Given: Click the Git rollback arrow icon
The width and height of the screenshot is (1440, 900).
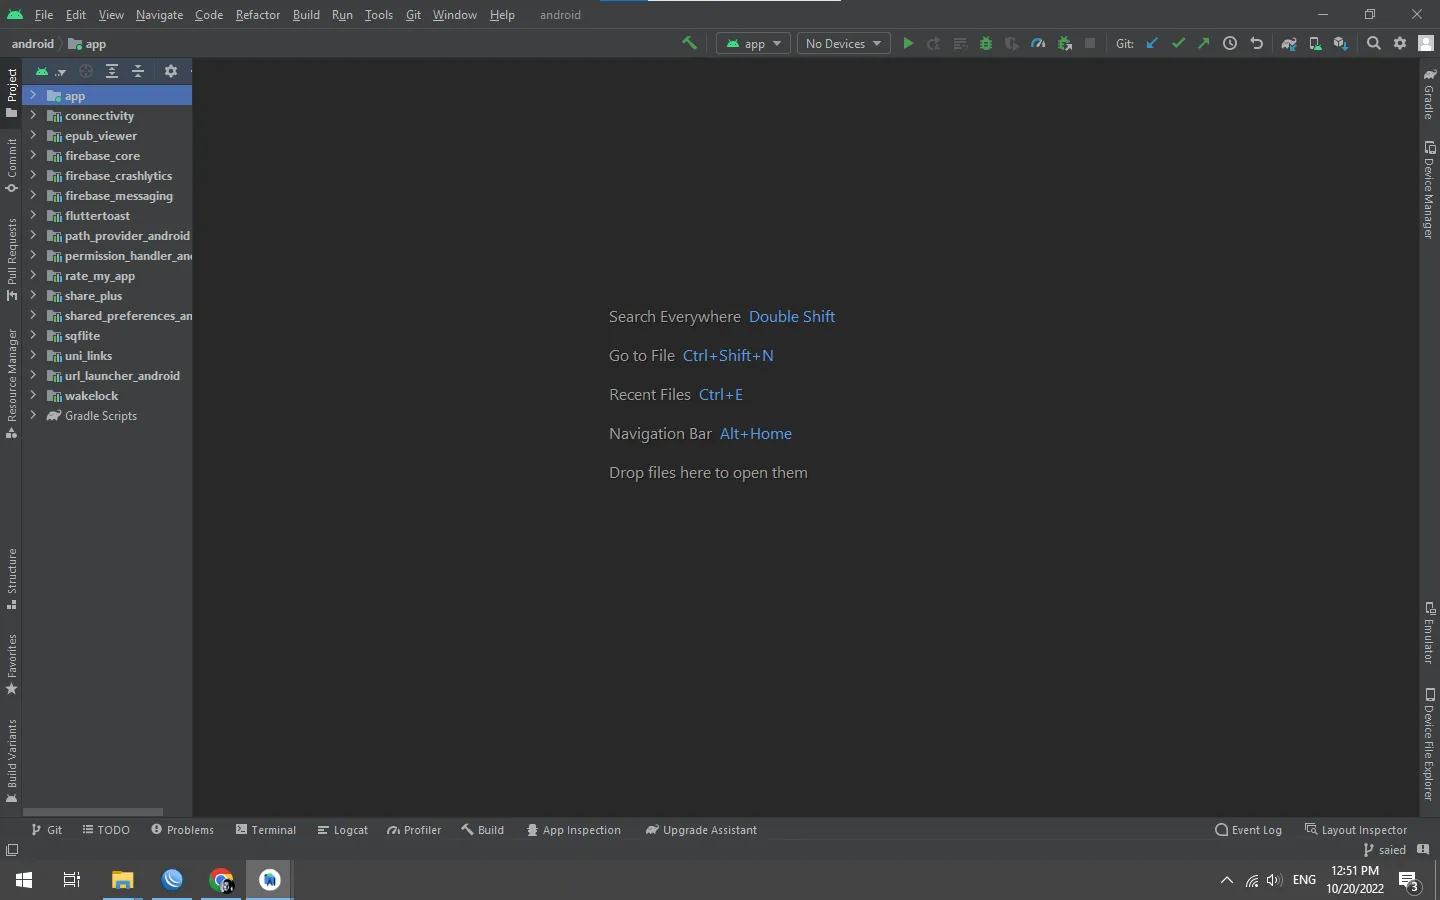Looking at the screenshot, I should 1256,43.
